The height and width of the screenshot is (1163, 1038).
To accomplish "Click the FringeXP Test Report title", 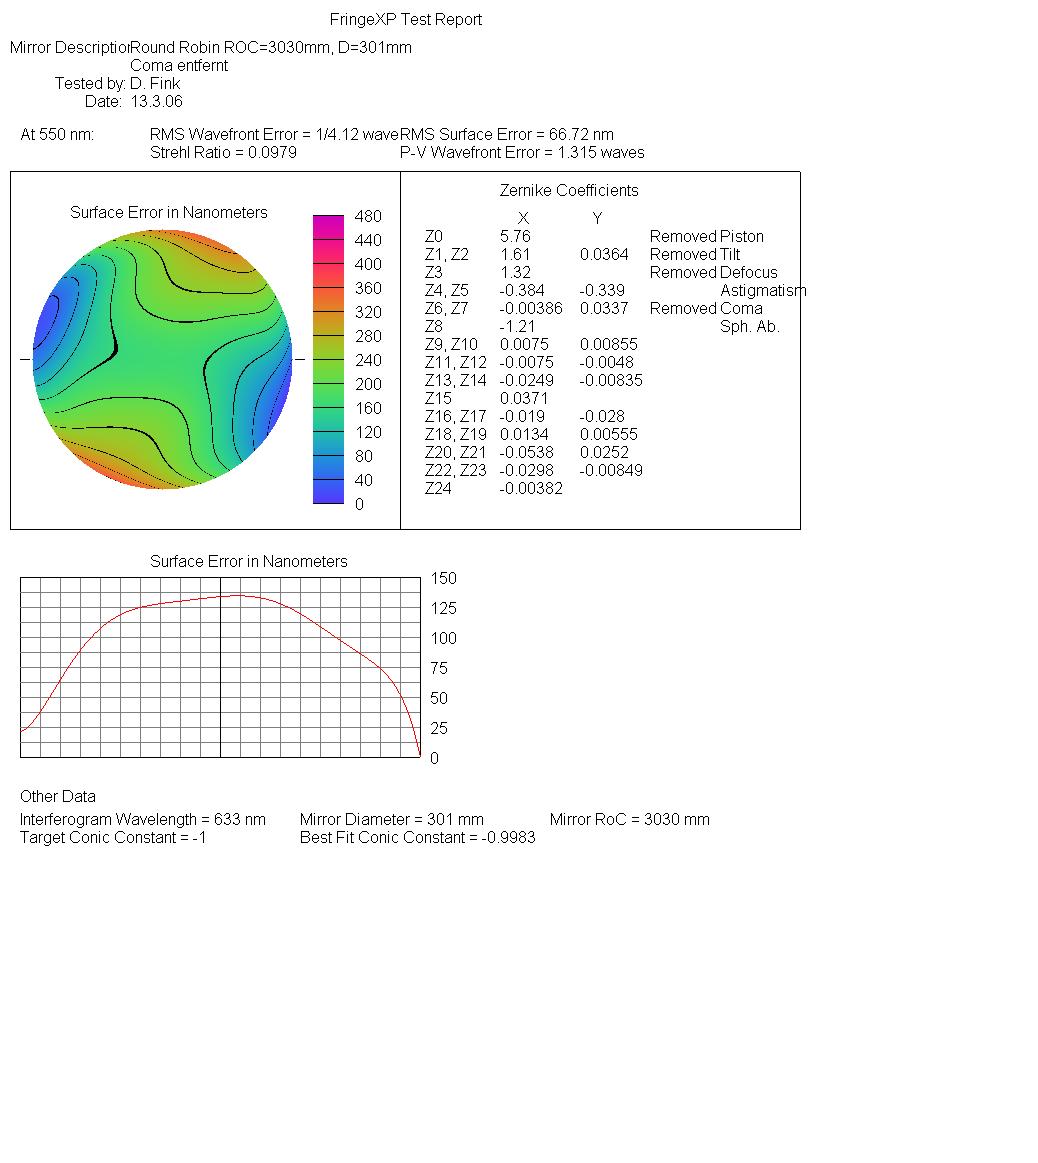I will [x=406, y=20].
